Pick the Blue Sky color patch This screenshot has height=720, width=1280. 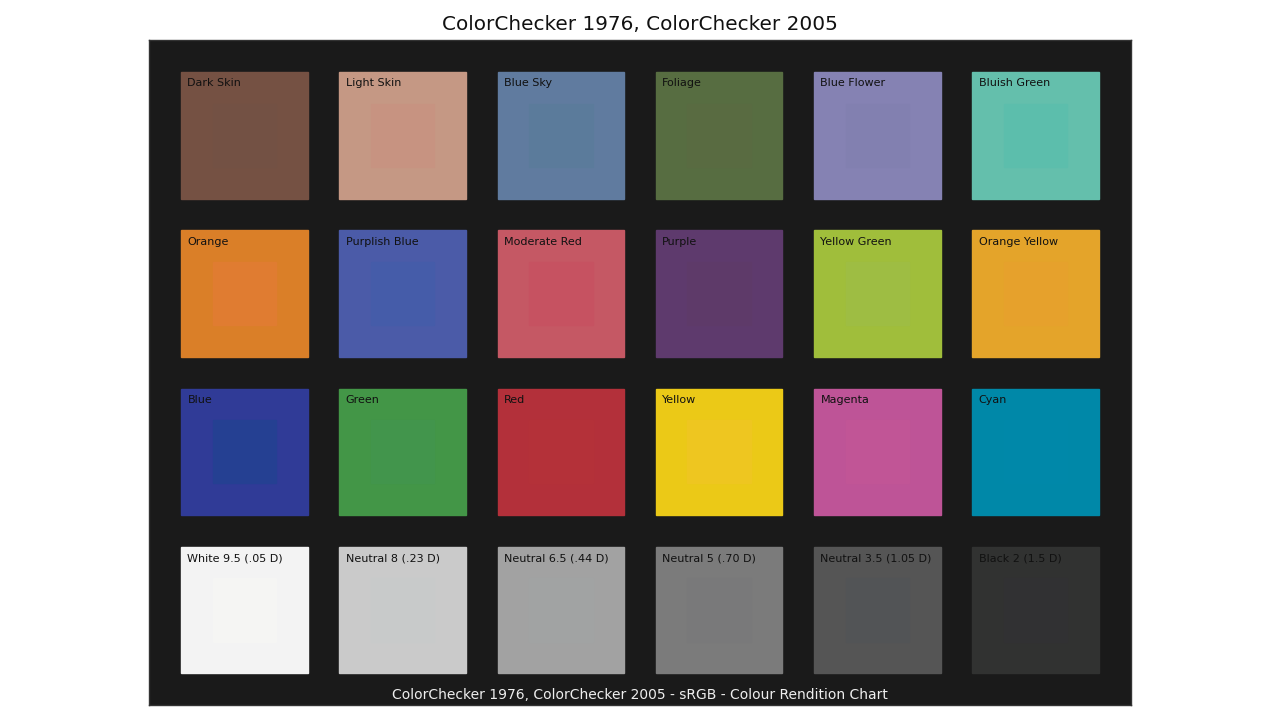tap(561, 136)
